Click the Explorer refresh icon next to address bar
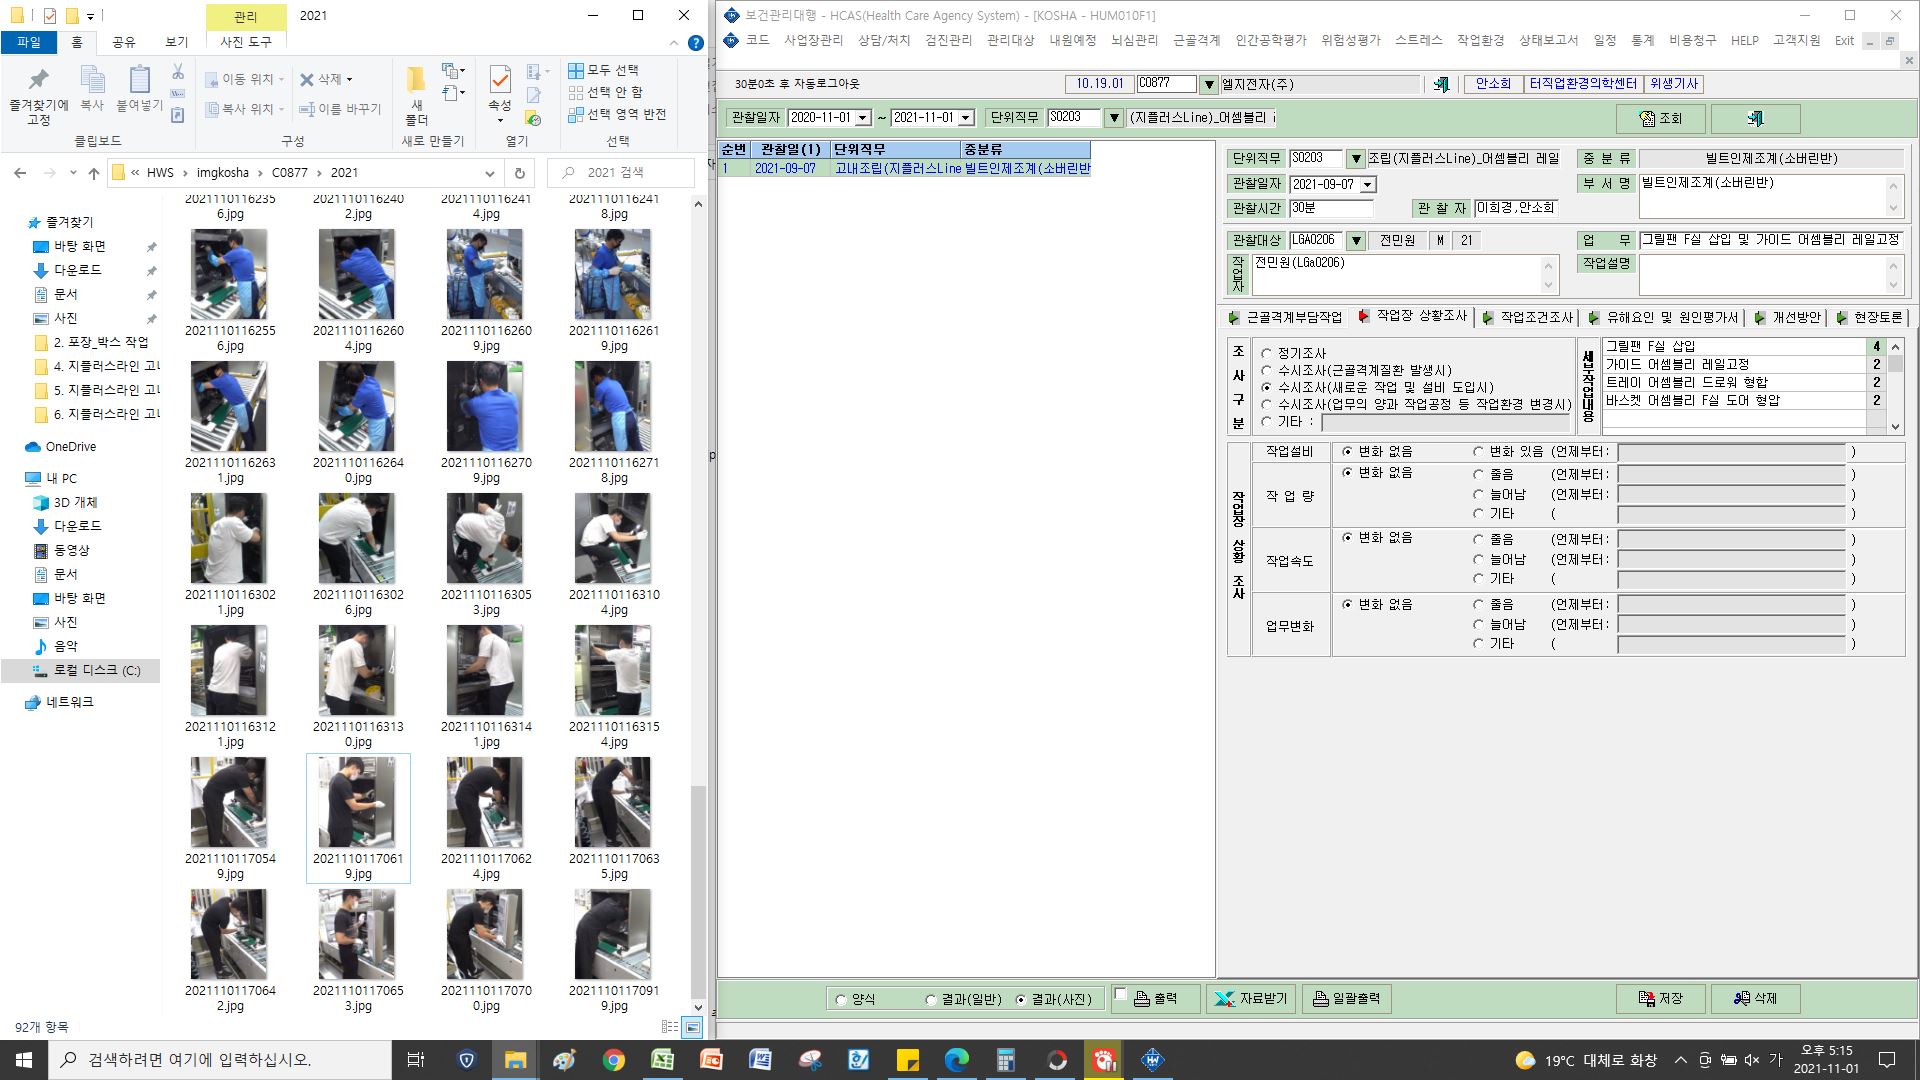The height and width of the screenshot is (1080, 1920). (x=519, y=173)
